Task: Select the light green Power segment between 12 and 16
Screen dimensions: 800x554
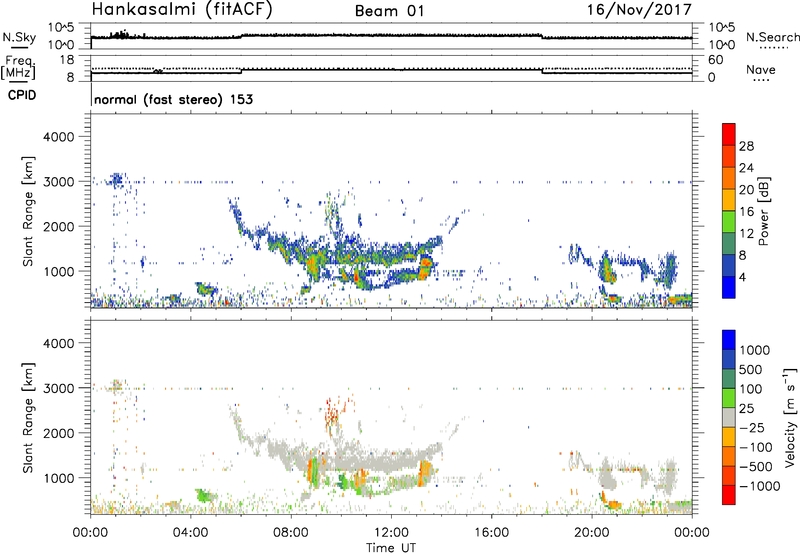Action: tap(729, 221)
